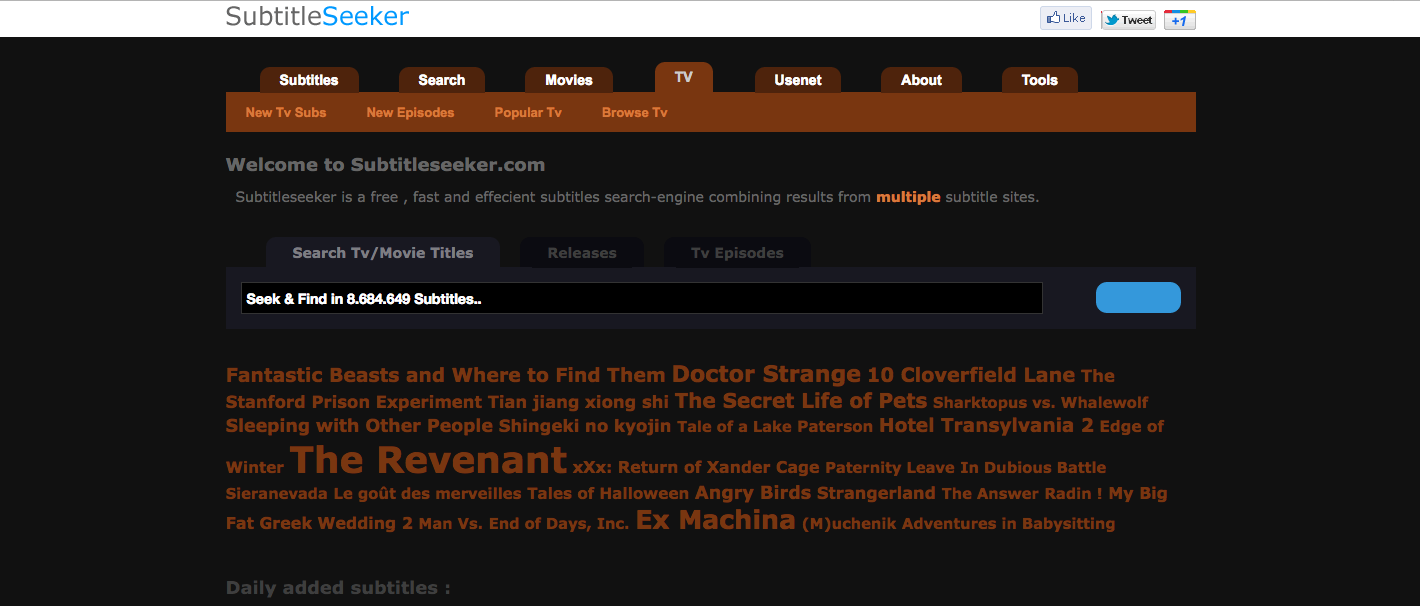Open Strangerland link
The height and width of the screenshot is (606, 1420).
pos(876,493)
